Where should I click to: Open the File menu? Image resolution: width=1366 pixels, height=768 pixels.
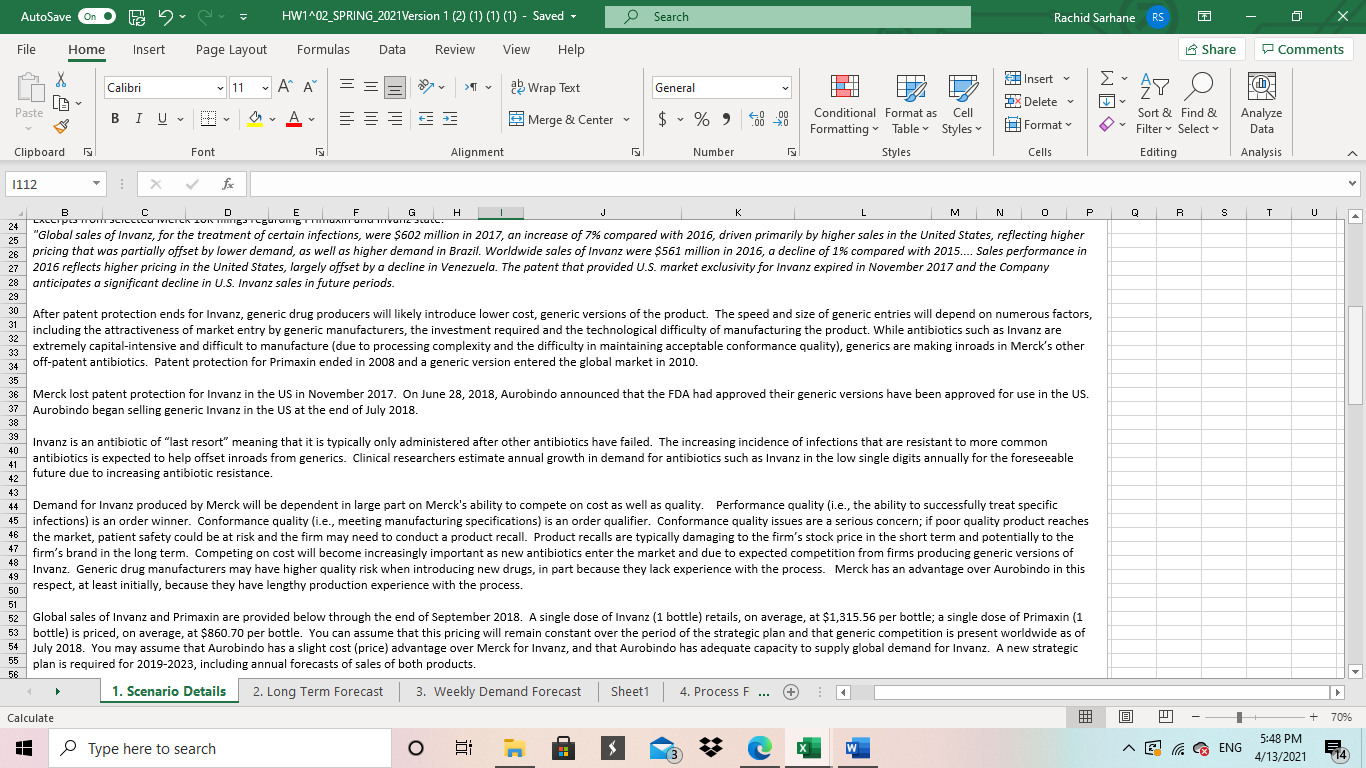point(26,50)
